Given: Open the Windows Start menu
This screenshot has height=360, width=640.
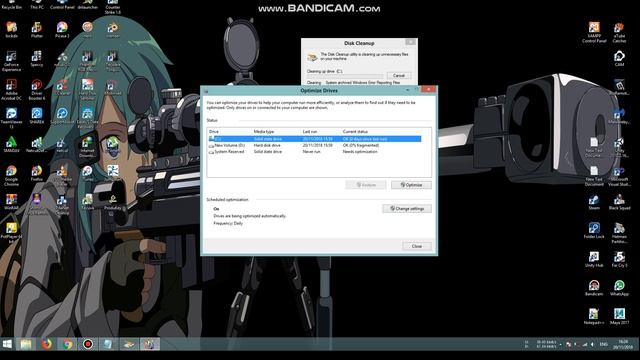Looking at the screenshot, I should coord(7,344).
